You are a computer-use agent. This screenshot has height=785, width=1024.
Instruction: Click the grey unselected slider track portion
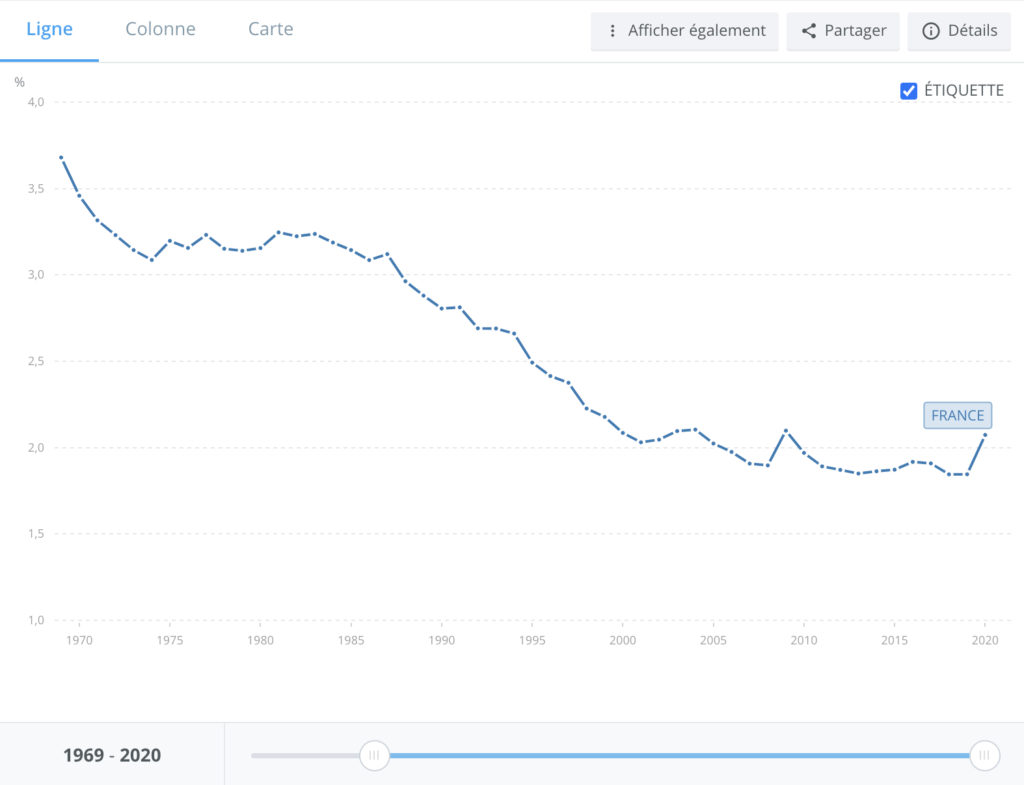305,755
